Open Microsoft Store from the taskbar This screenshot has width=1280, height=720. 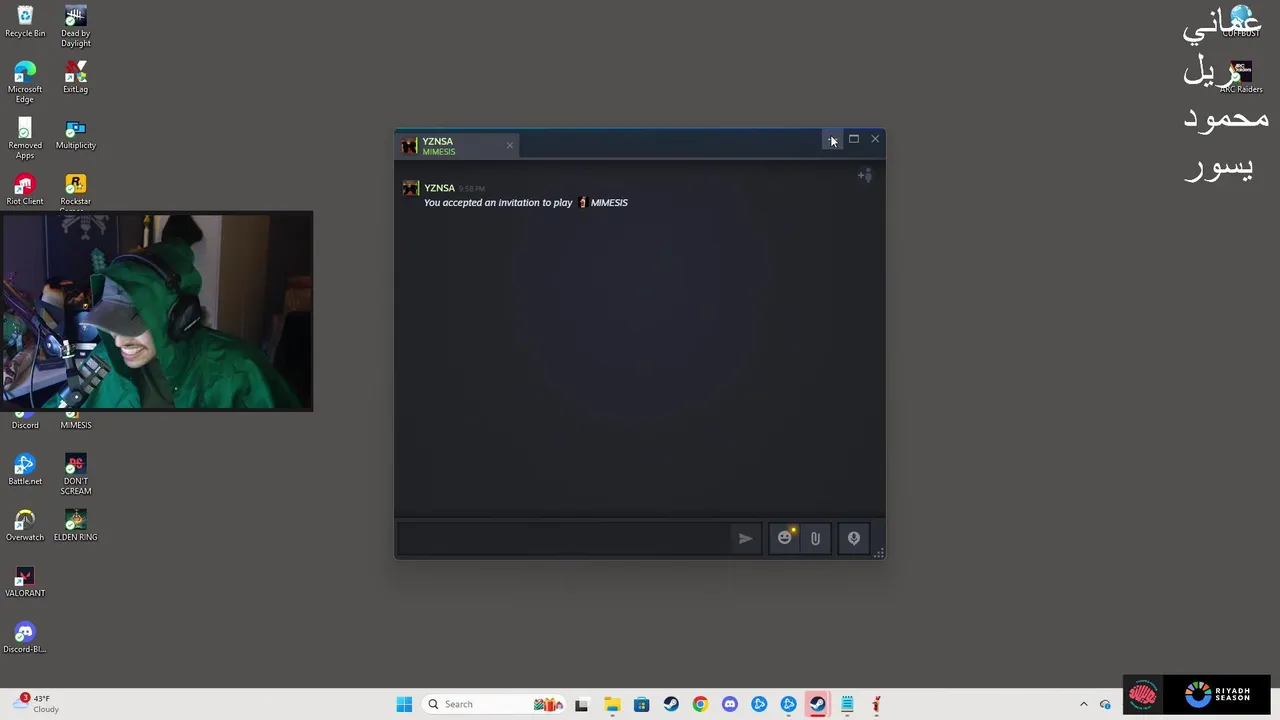(641, 704)
